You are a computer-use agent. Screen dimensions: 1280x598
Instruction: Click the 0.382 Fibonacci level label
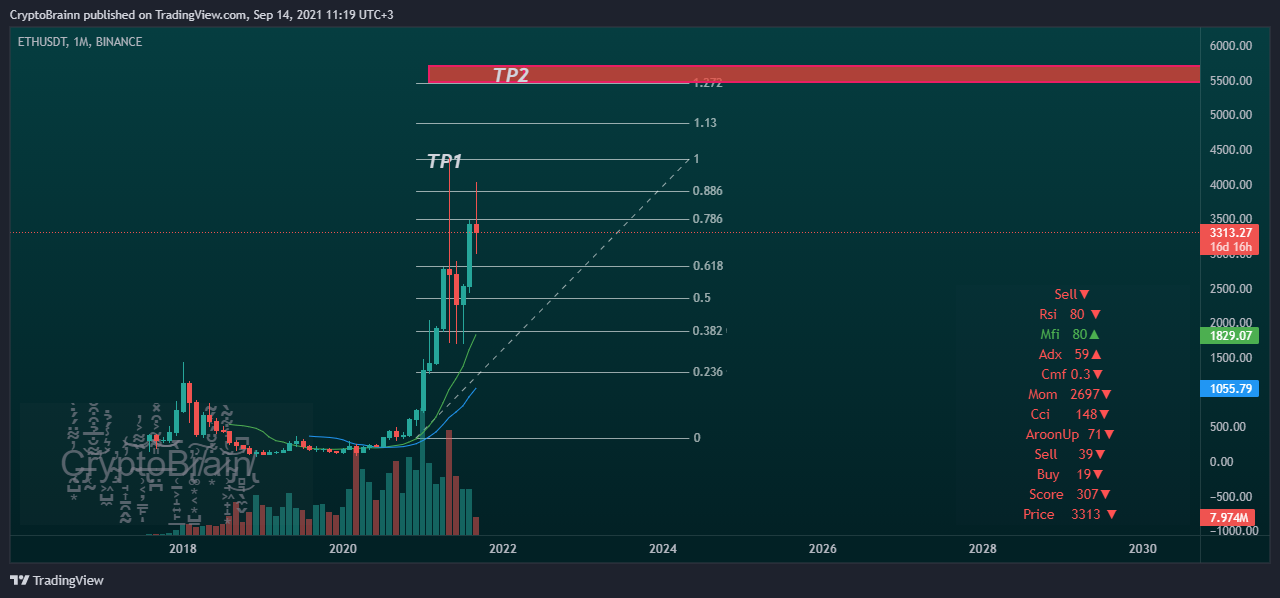707,331
